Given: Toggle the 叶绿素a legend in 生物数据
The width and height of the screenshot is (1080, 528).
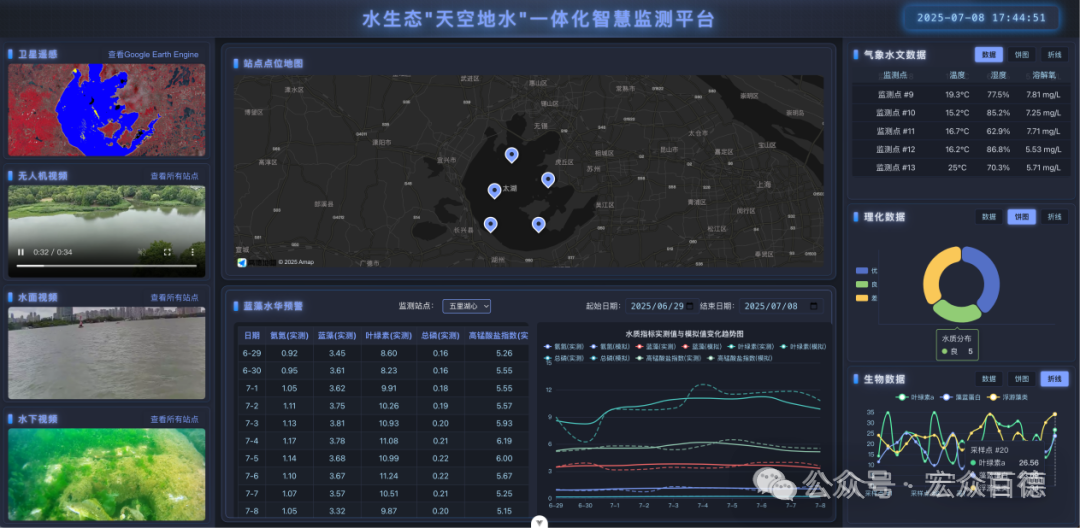Looking at the screenshot, I should [x=914, y=397].
